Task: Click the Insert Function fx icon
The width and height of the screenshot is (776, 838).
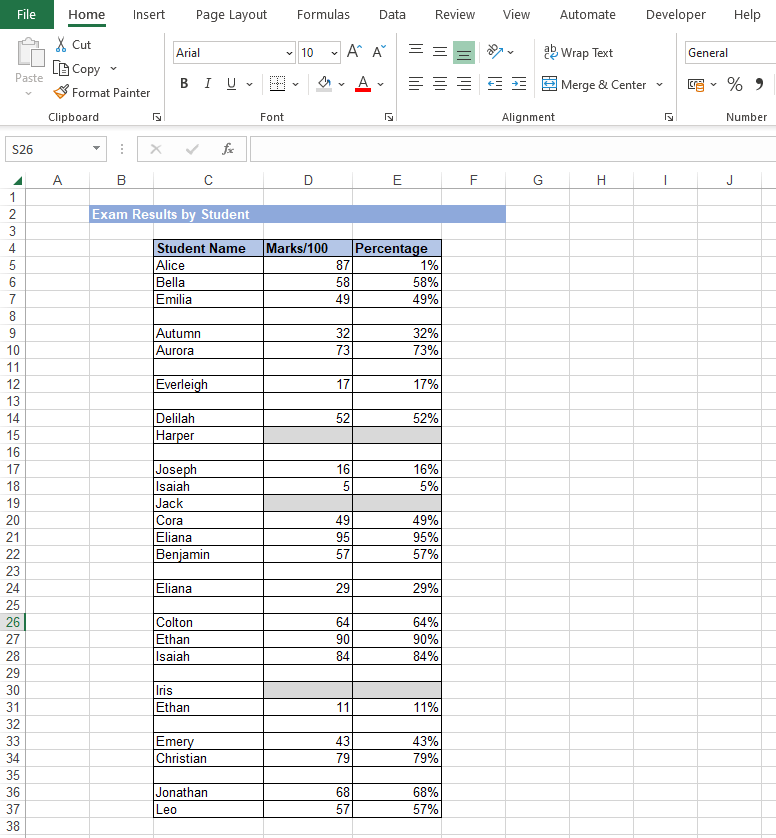Action: (x=228, y=149)
